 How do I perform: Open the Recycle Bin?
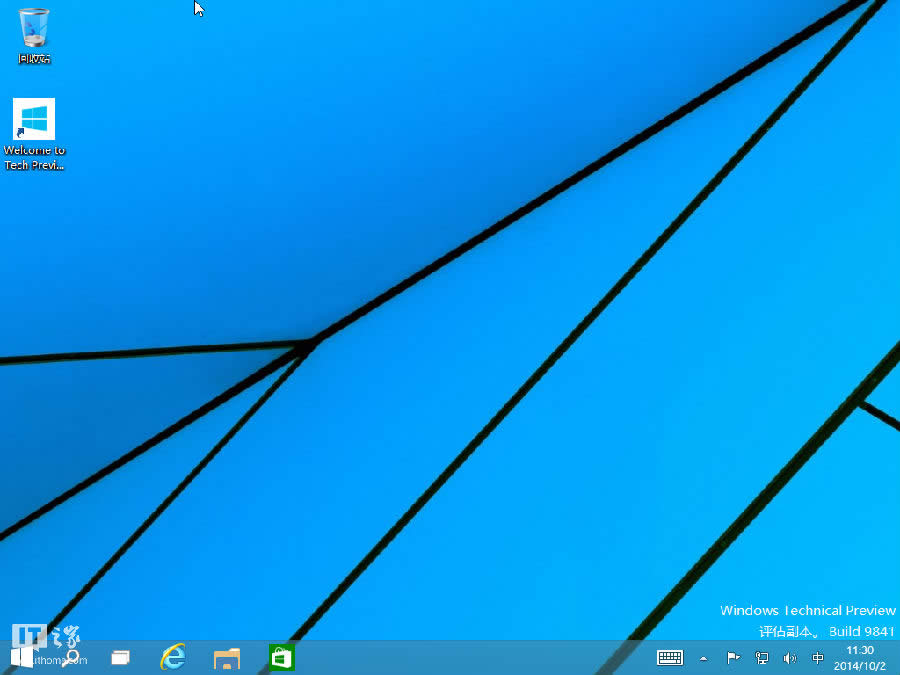(x=34, y=25)
